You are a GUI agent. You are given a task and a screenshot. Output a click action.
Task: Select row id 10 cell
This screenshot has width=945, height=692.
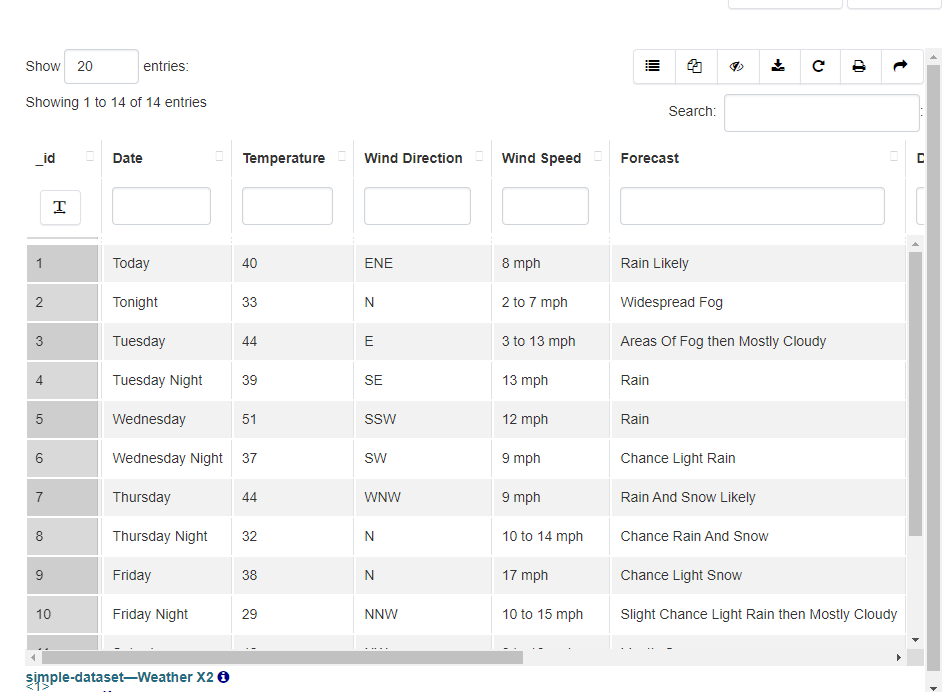[x=62, y=614]
